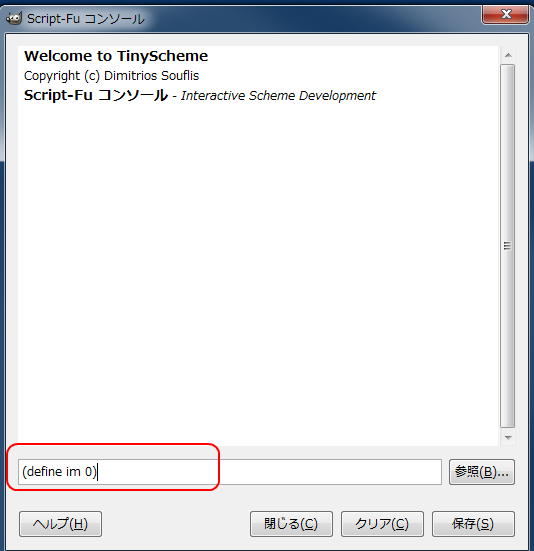Image resolution: width=534 pixels, height=551 pixels.
Task: Close the Script-Fu console window with X
Action: pyautogui.click(x=506, y=14)
